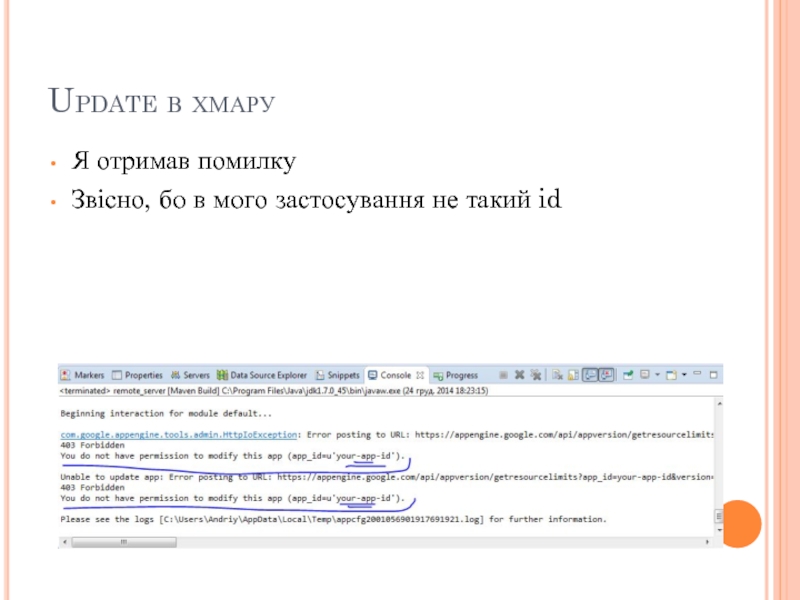Viewport: 800px width, 600px height.
Task: Toggle Scroll Lock in the console
Action: pos(573,375)
